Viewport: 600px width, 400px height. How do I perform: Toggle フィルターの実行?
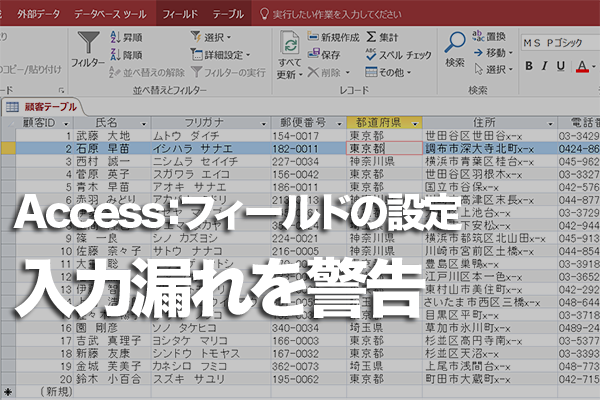point(228,72)
